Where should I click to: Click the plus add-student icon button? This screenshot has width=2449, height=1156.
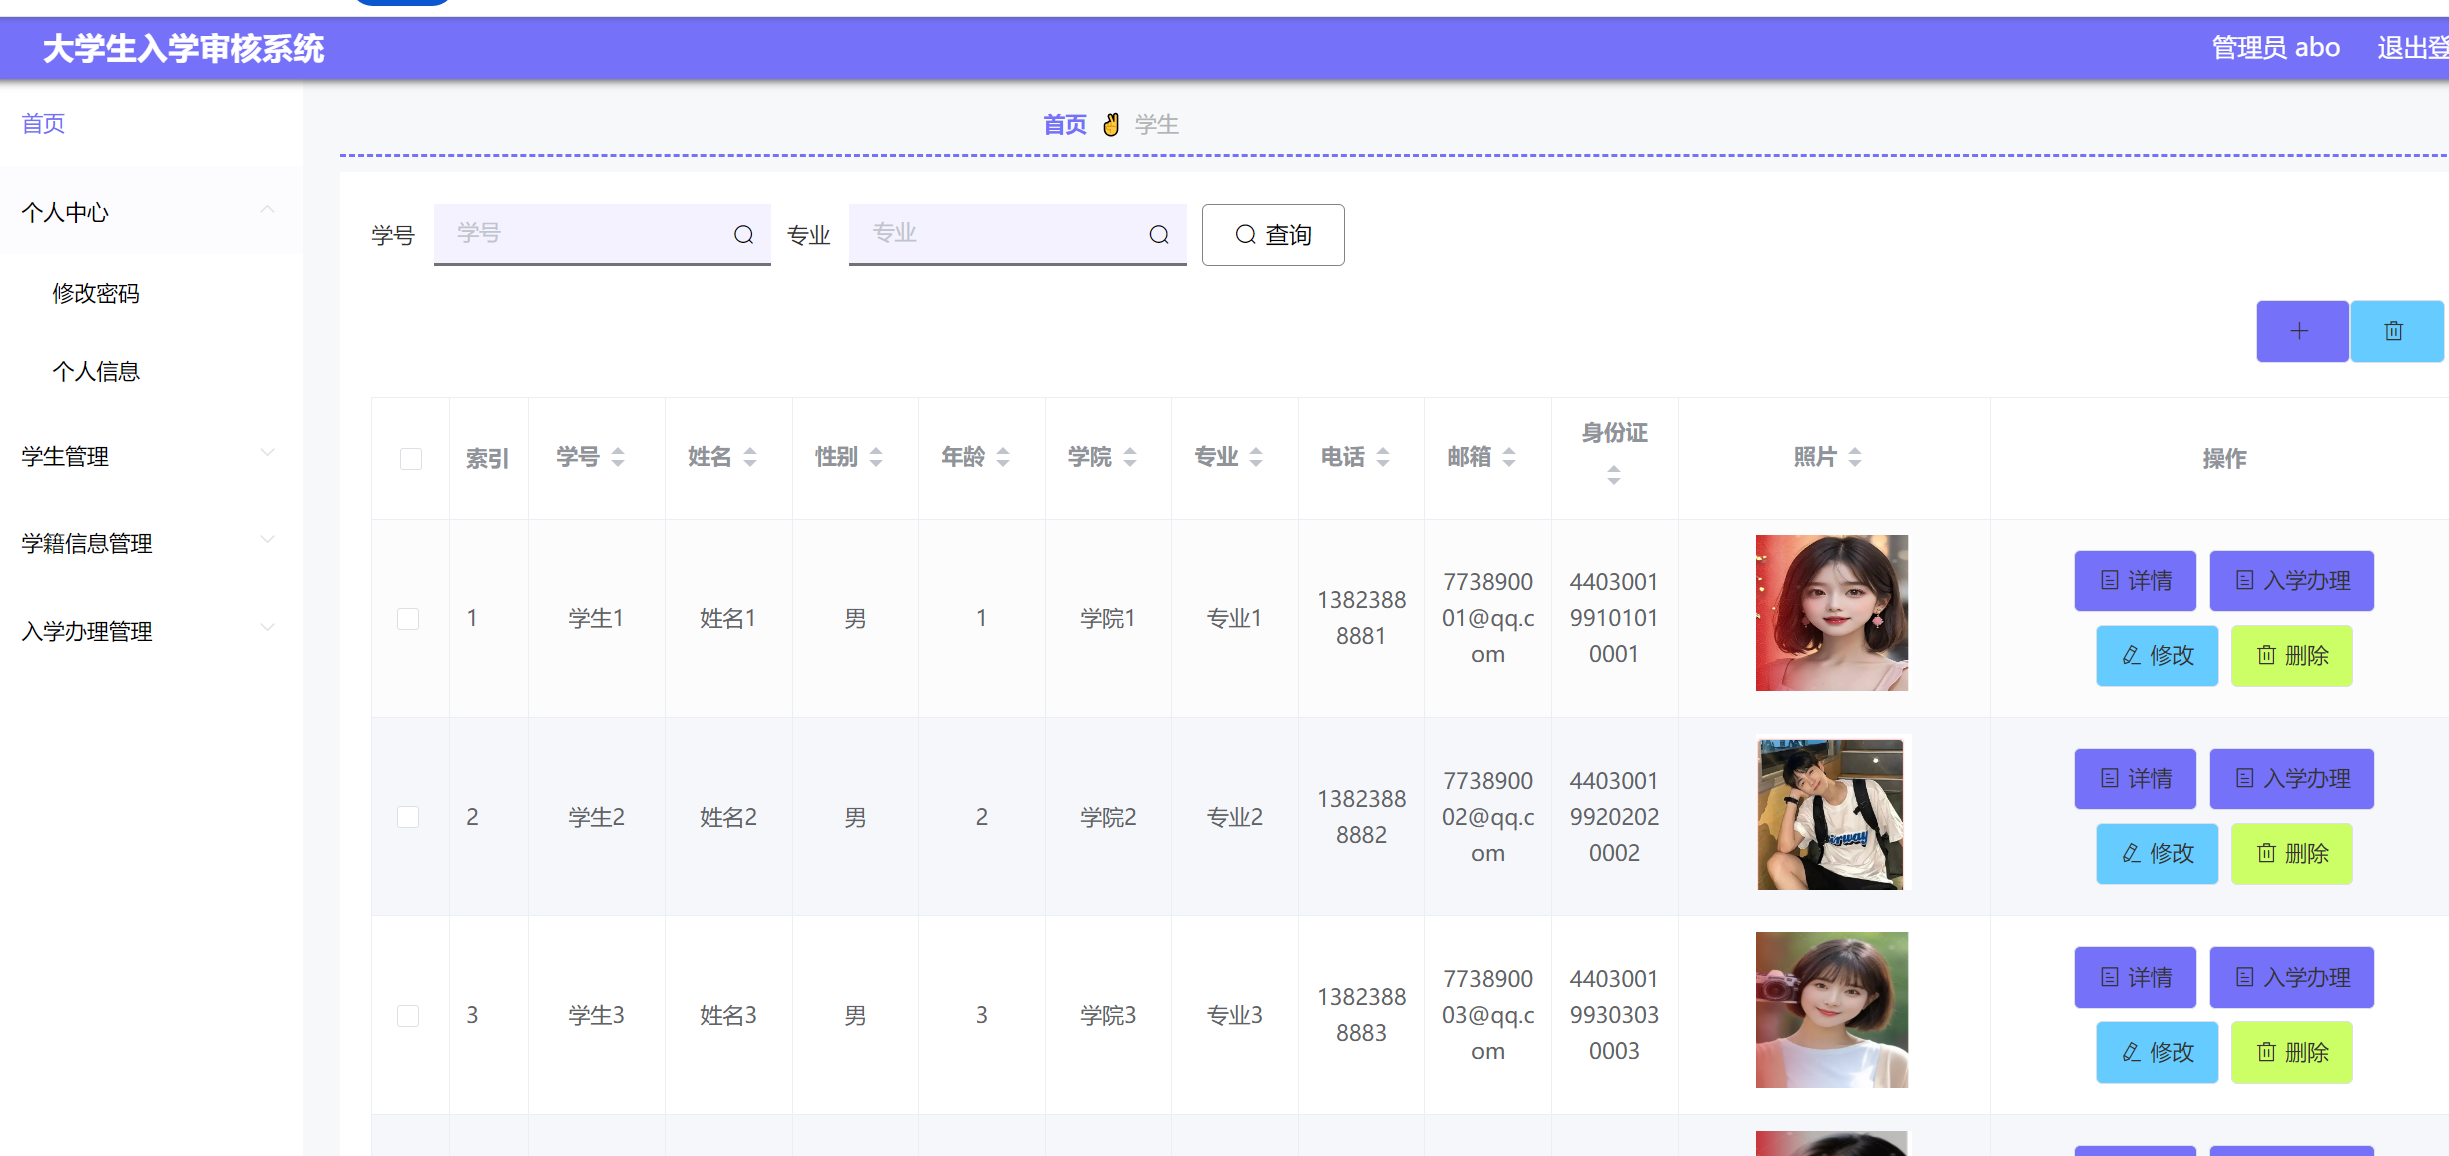(2301, 331)
